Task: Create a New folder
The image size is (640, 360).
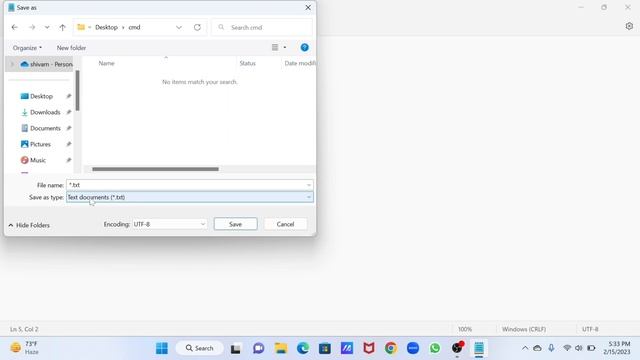Action: pos(71,48)
